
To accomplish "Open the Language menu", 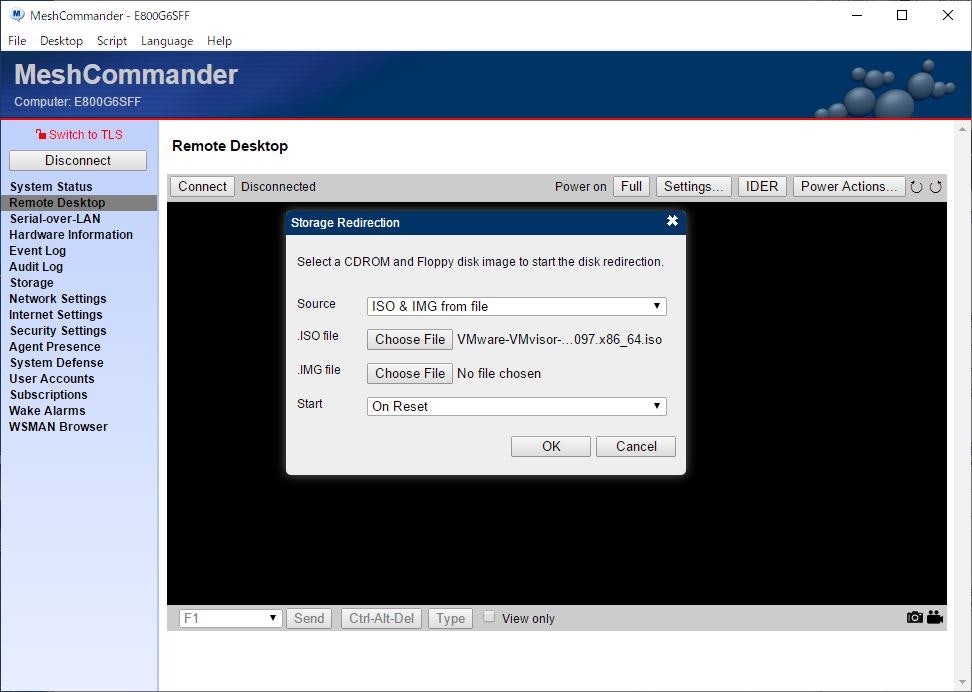I will click(167, 41).
